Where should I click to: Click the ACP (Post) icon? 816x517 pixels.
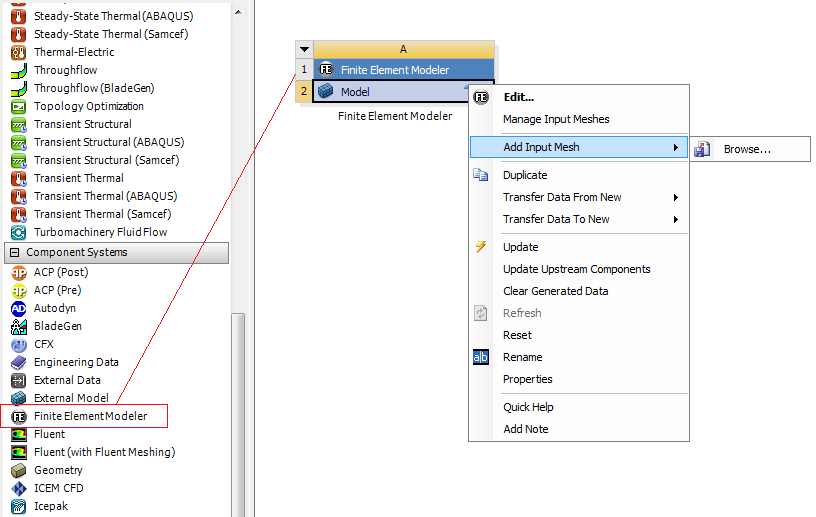click(18, 273)
